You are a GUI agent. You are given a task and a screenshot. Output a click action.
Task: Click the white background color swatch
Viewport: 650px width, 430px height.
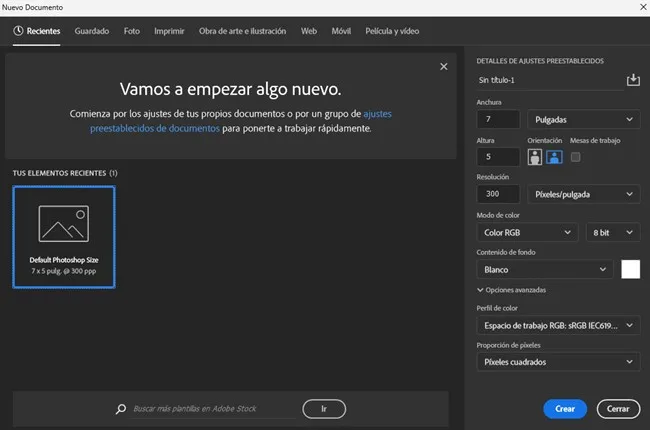[x=630, y=270]
